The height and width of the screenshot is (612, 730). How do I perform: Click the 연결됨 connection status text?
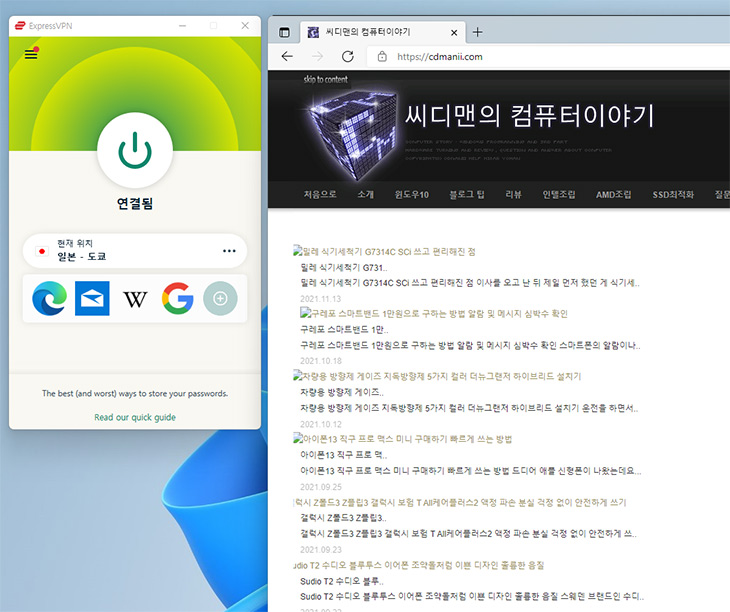point(135,203)
